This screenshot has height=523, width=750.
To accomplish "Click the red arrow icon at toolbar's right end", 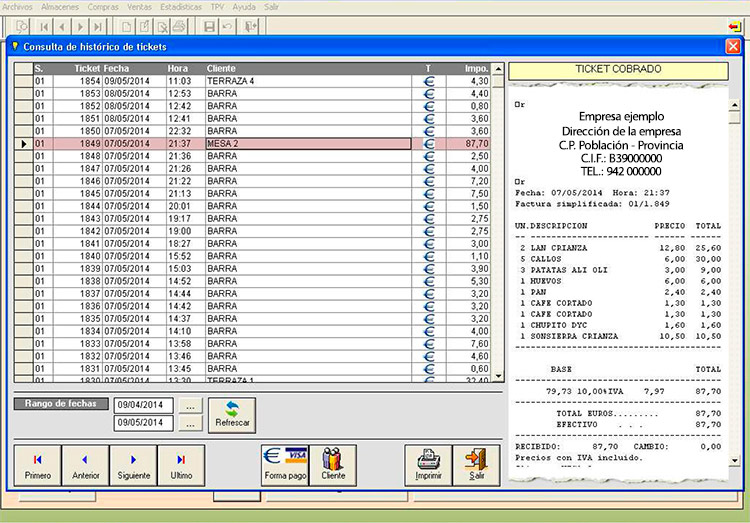I will click(734, 26).
